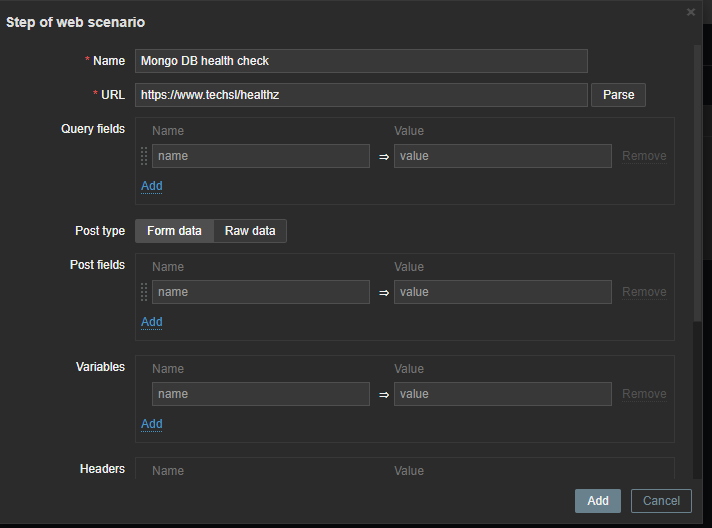Click the drag handle of the Post fields row
Viewport: 712px width, 528px height.
point(144,292)
